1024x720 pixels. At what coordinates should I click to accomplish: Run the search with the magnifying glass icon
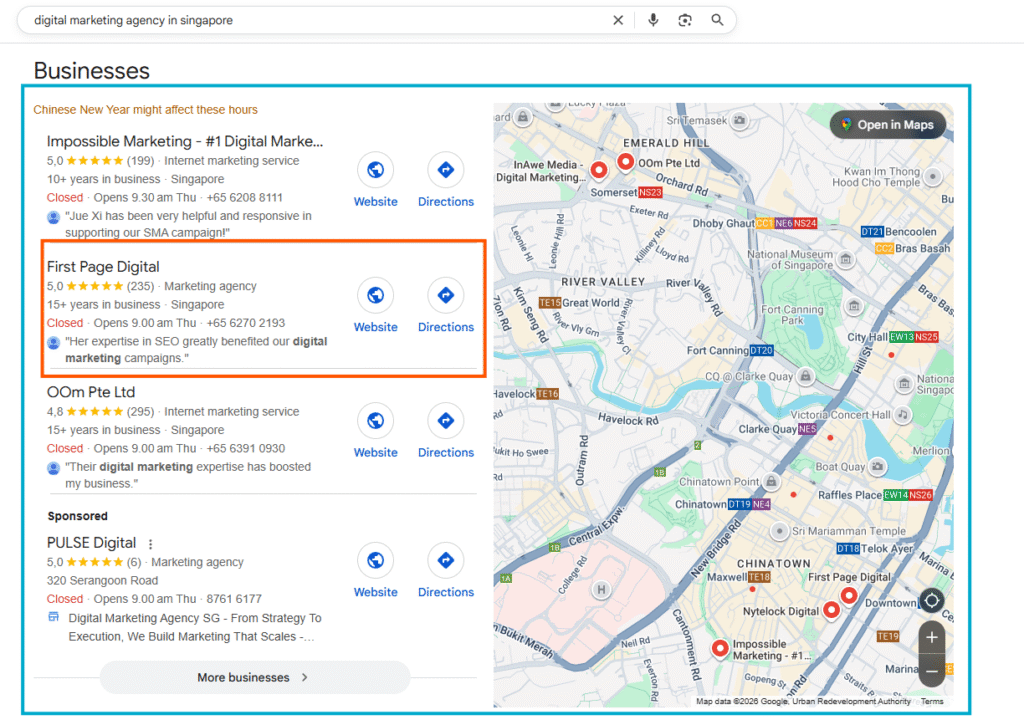point(717,19)
